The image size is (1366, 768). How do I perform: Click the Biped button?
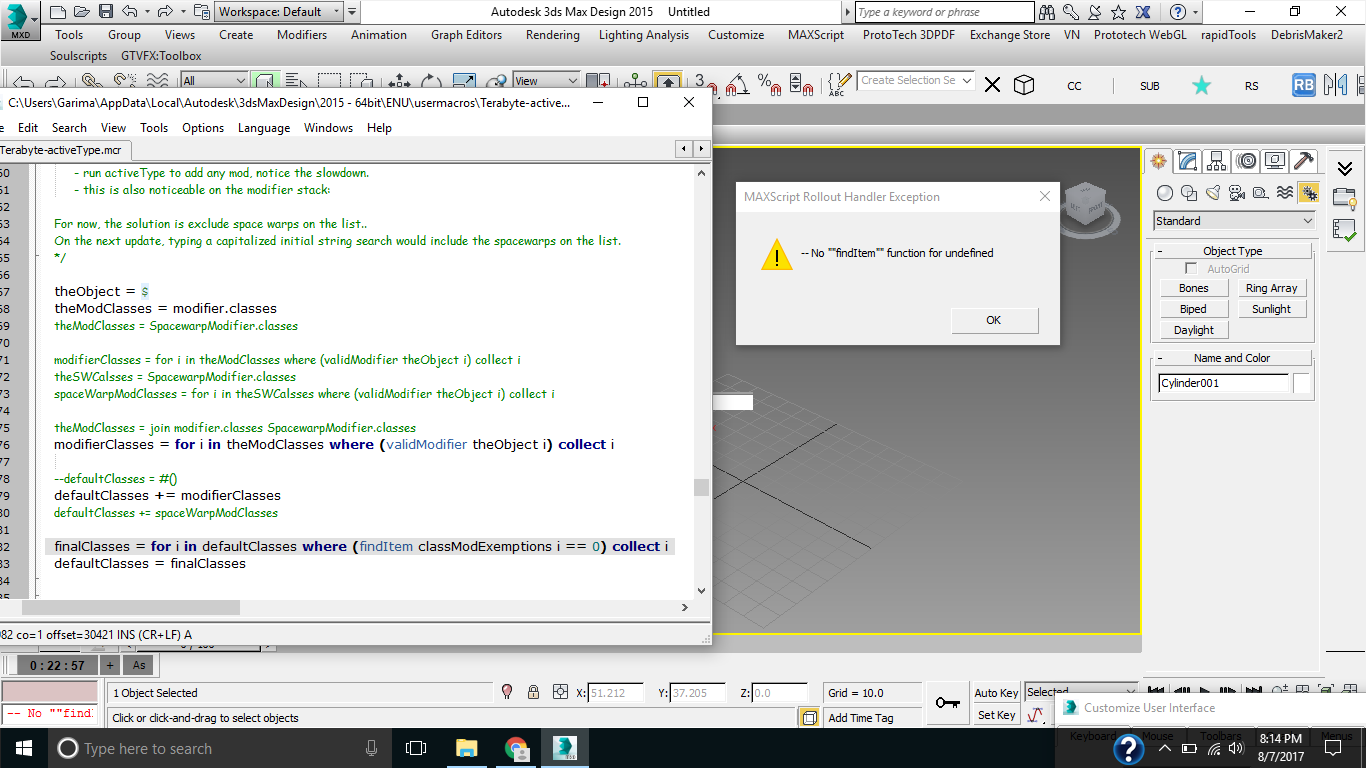click(x=1193, y=309)
